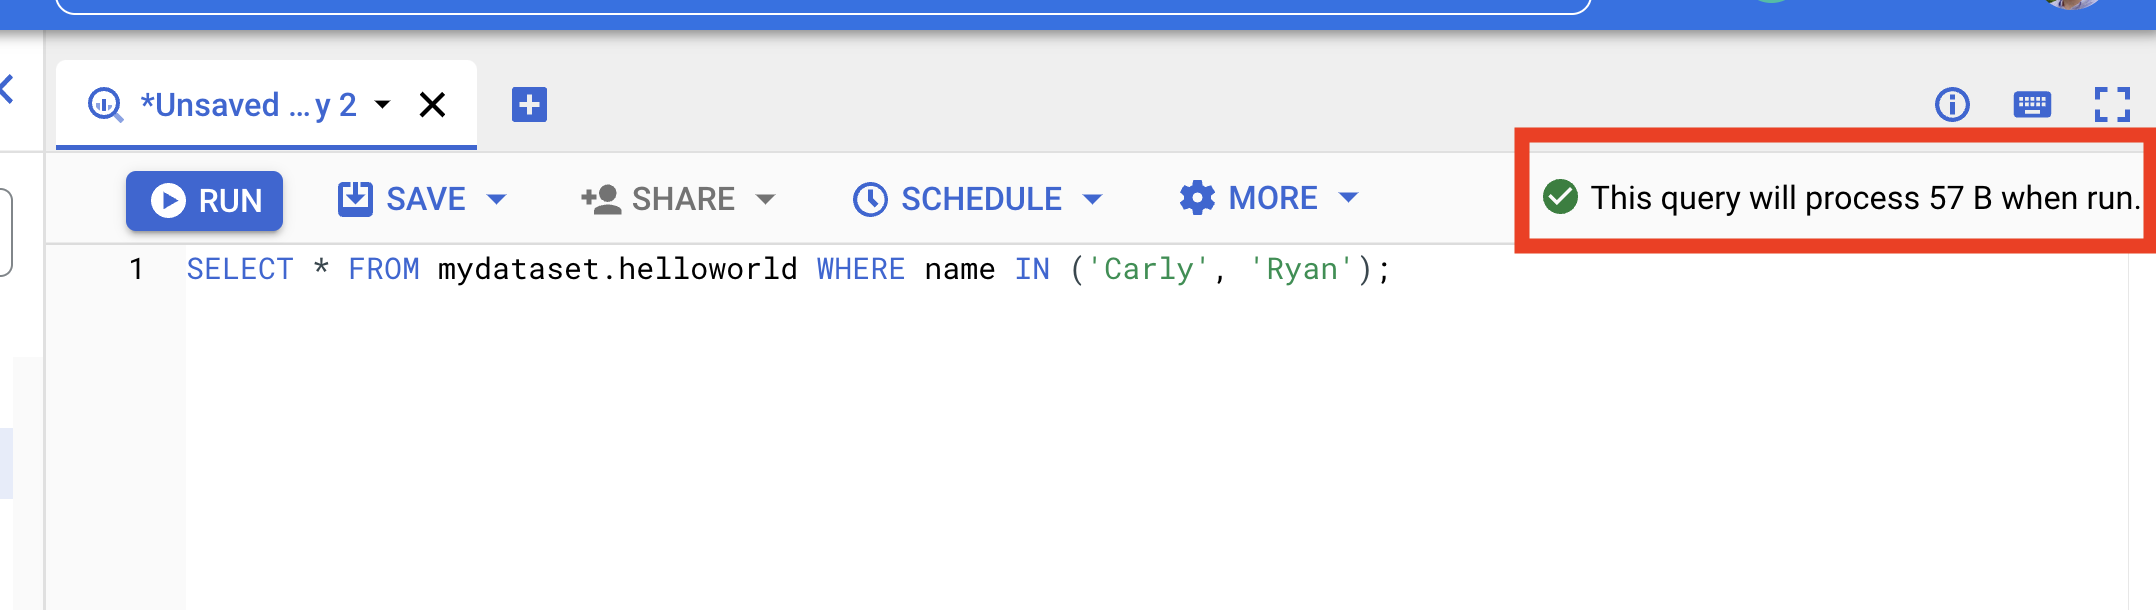Select the Unsaved query 2 tab
Image resolution: width=2156 pixels, height=610 pixels.
tap(248, 105)
